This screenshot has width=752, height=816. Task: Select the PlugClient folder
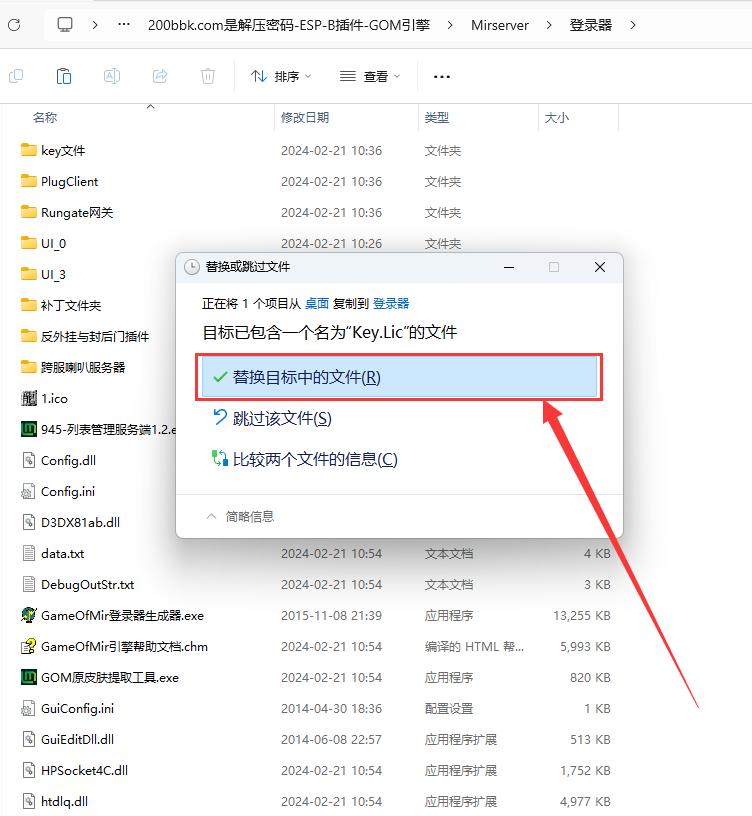[59, 182]
